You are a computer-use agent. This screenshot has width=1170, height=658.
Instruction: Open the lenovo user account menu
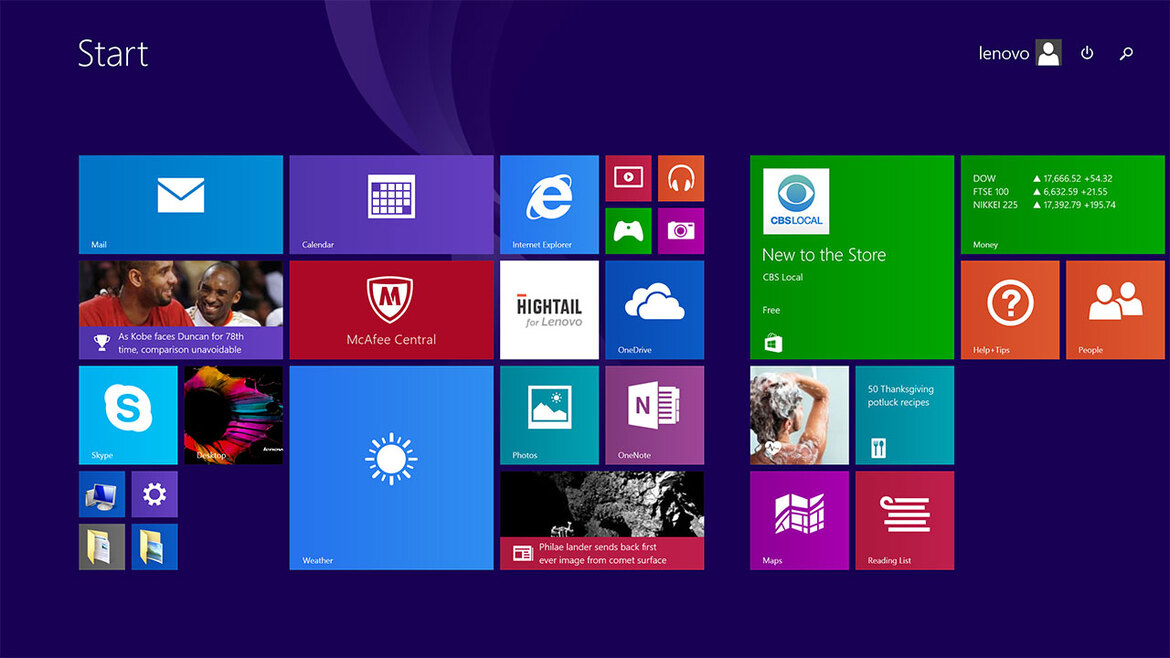pyautogui.click(x=1019, y=53)
